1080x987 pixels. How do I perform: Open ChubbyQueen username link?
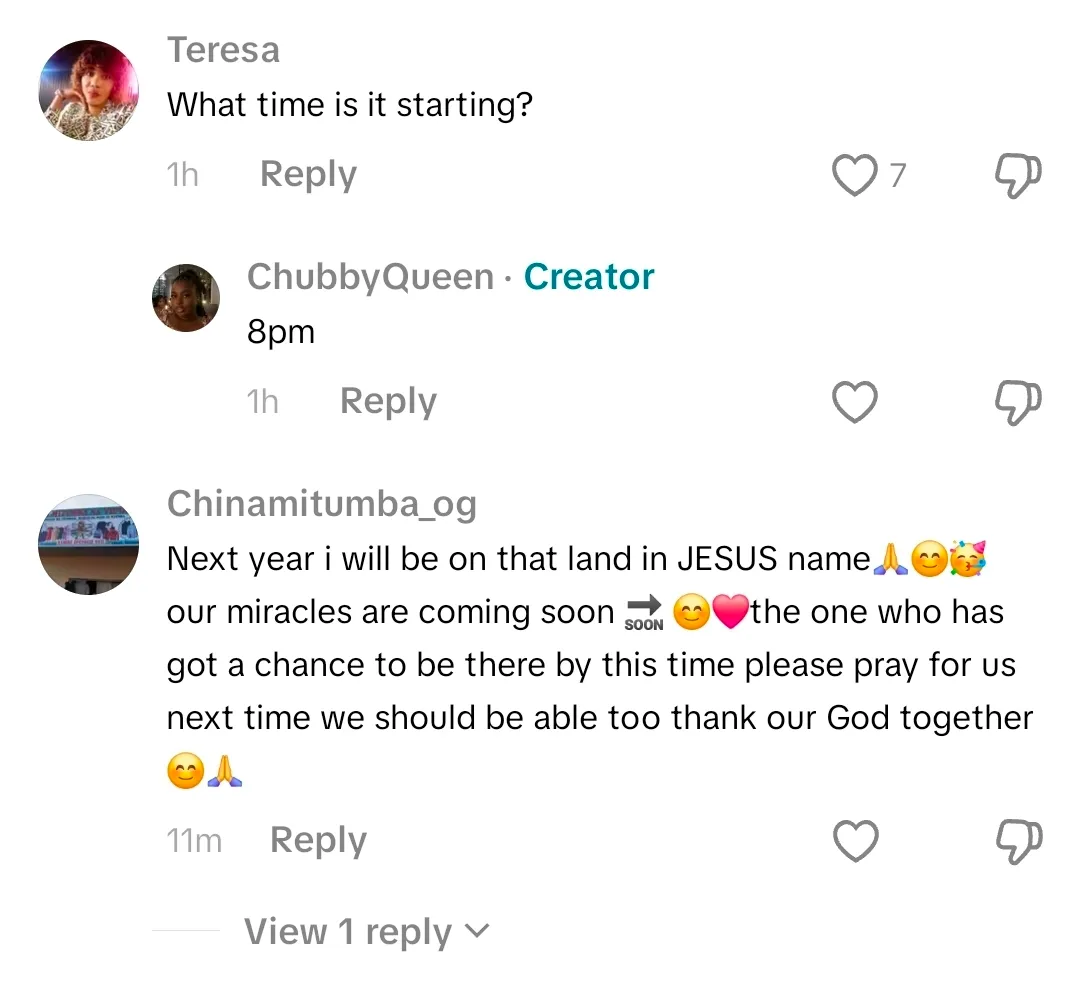click(x=370, y=277)
